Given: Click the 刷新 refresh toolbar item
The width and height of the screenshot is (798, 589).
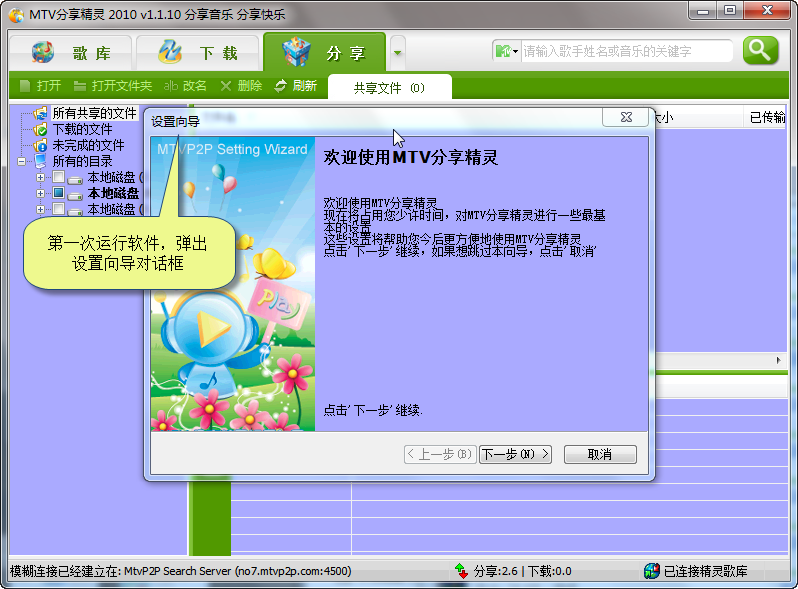Looking at the screenshot, I should point(296,86).
